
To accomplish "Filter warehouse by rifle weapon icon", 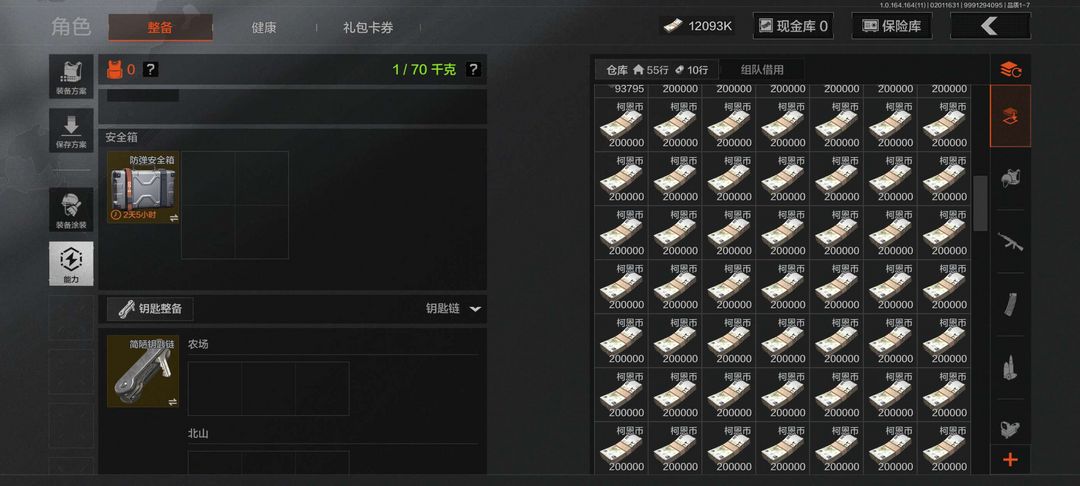I will pos(1010,242).
